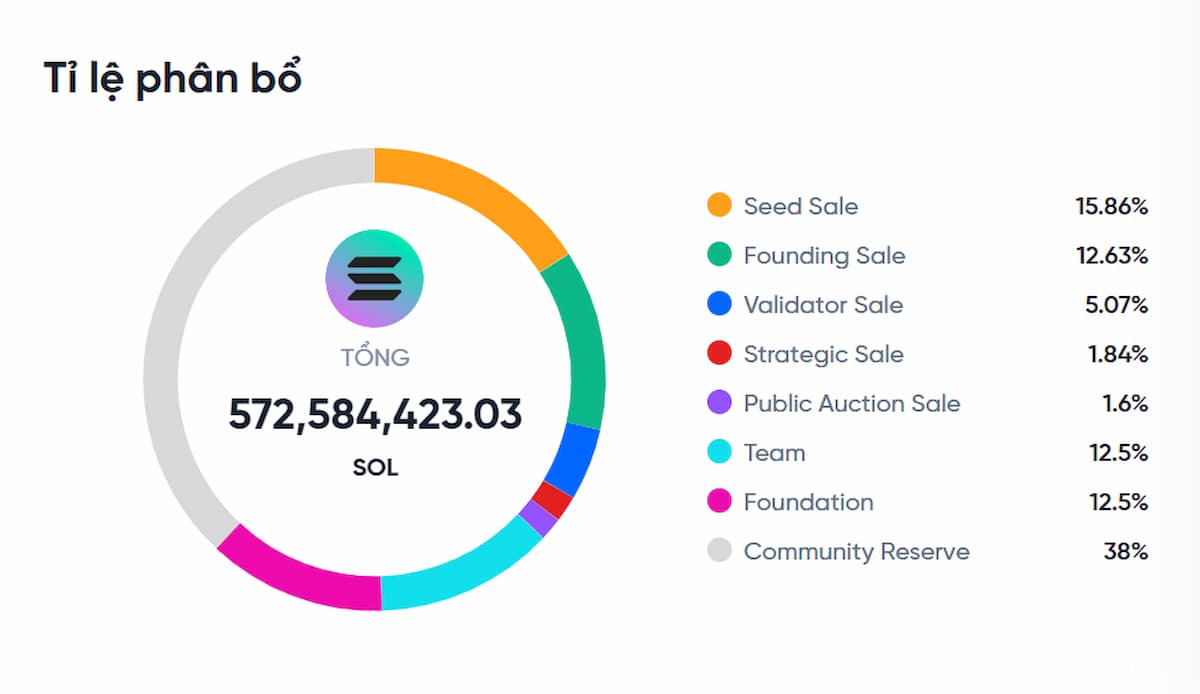Click the total supply 572,584,423.03 figure

tap(375, 414)
